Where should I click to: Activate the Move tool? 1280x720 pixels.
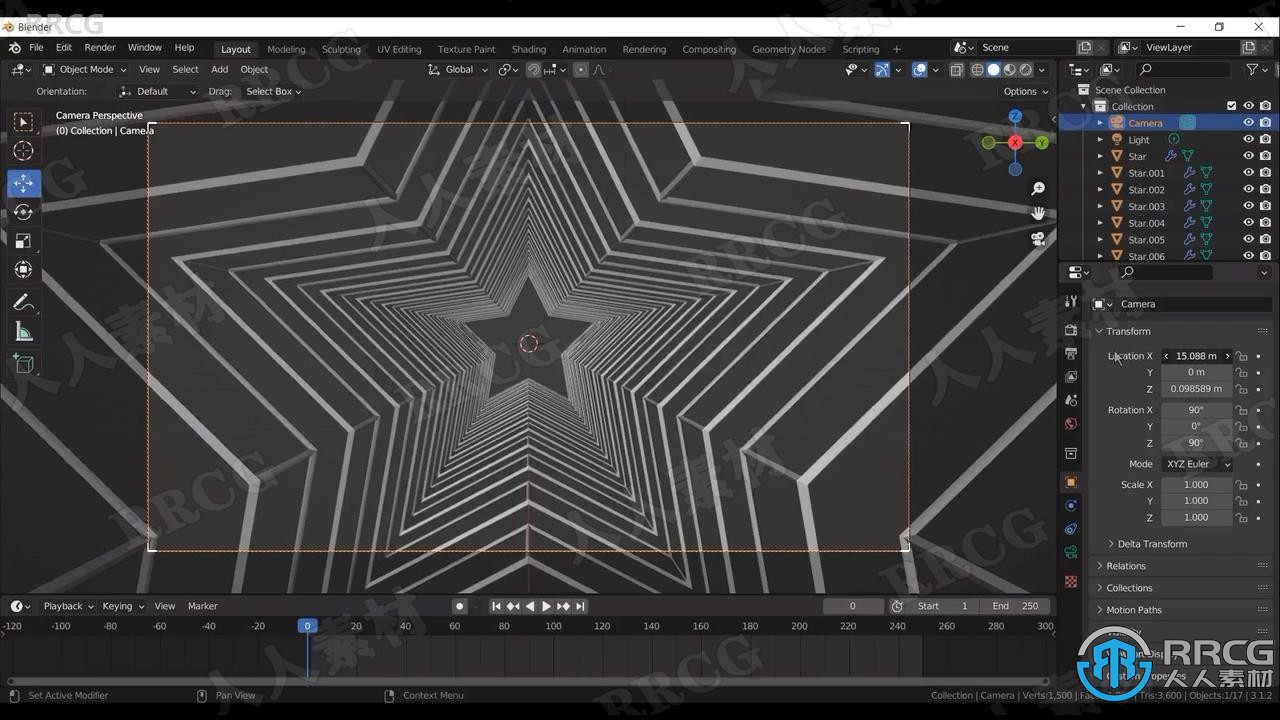pyautogui.click(x=23, y=183)
